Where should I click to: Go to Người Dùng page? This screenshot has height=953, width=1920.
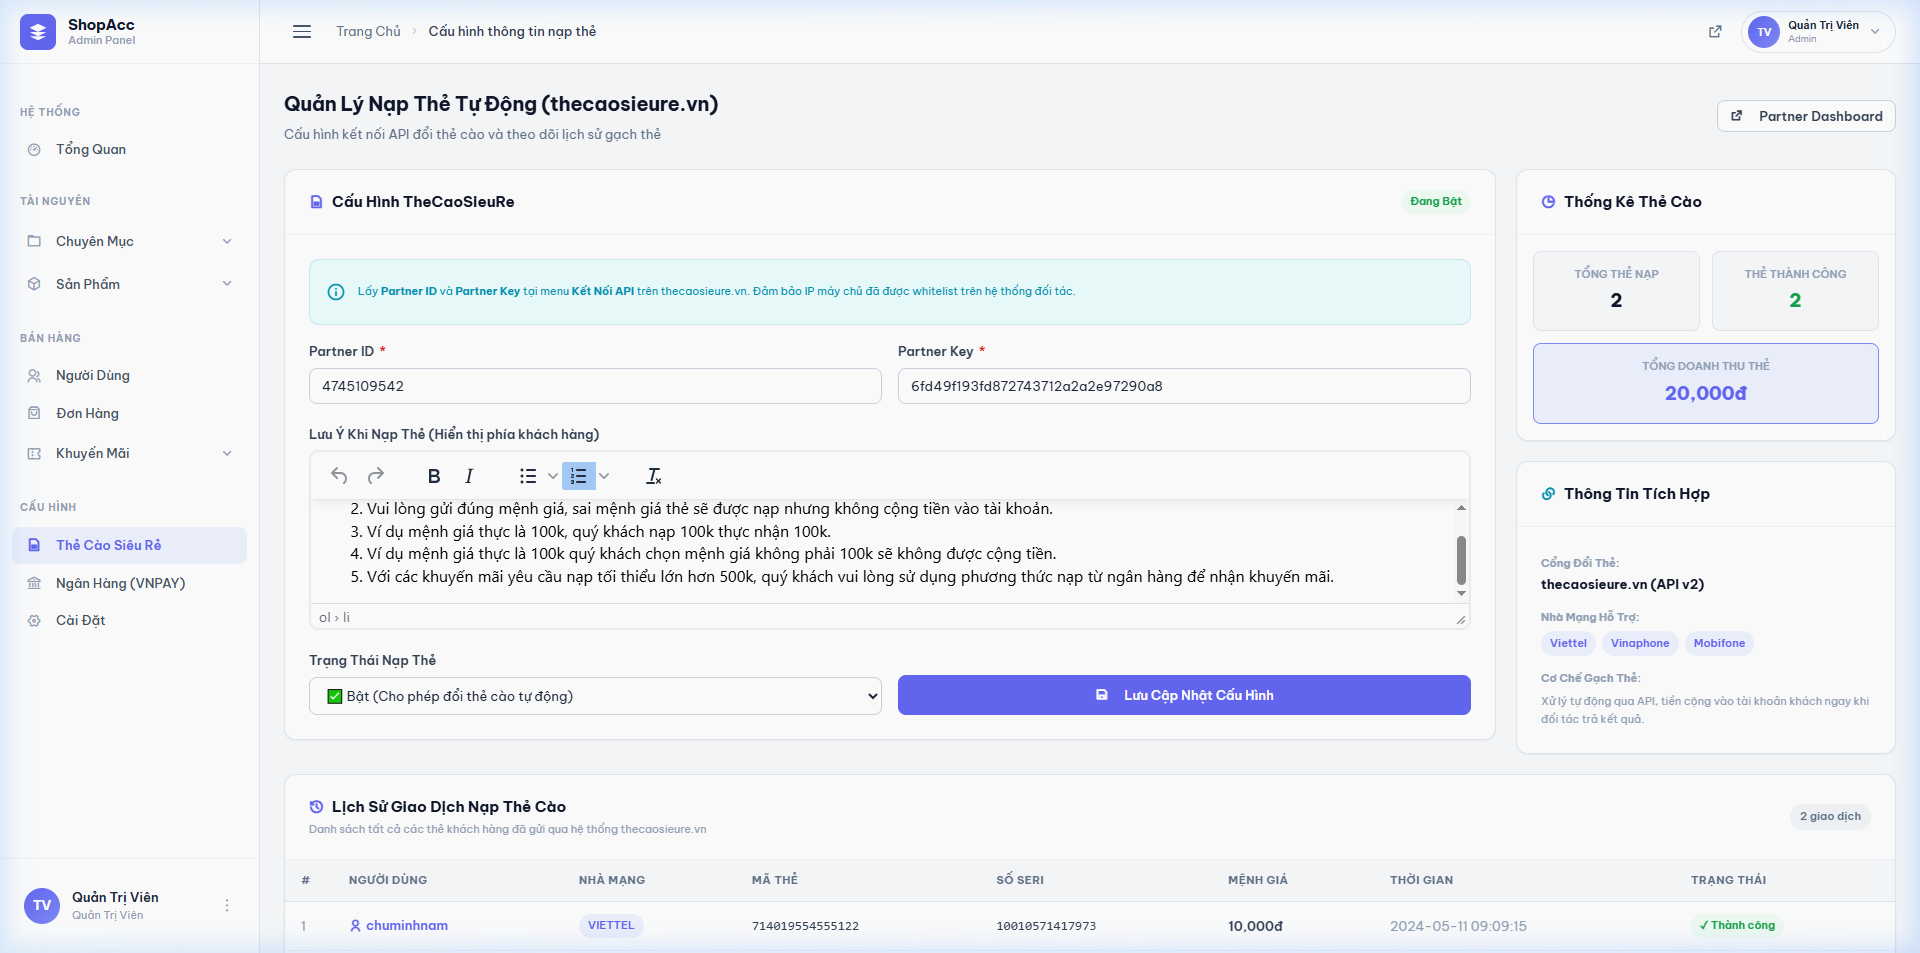coord(130,375)
